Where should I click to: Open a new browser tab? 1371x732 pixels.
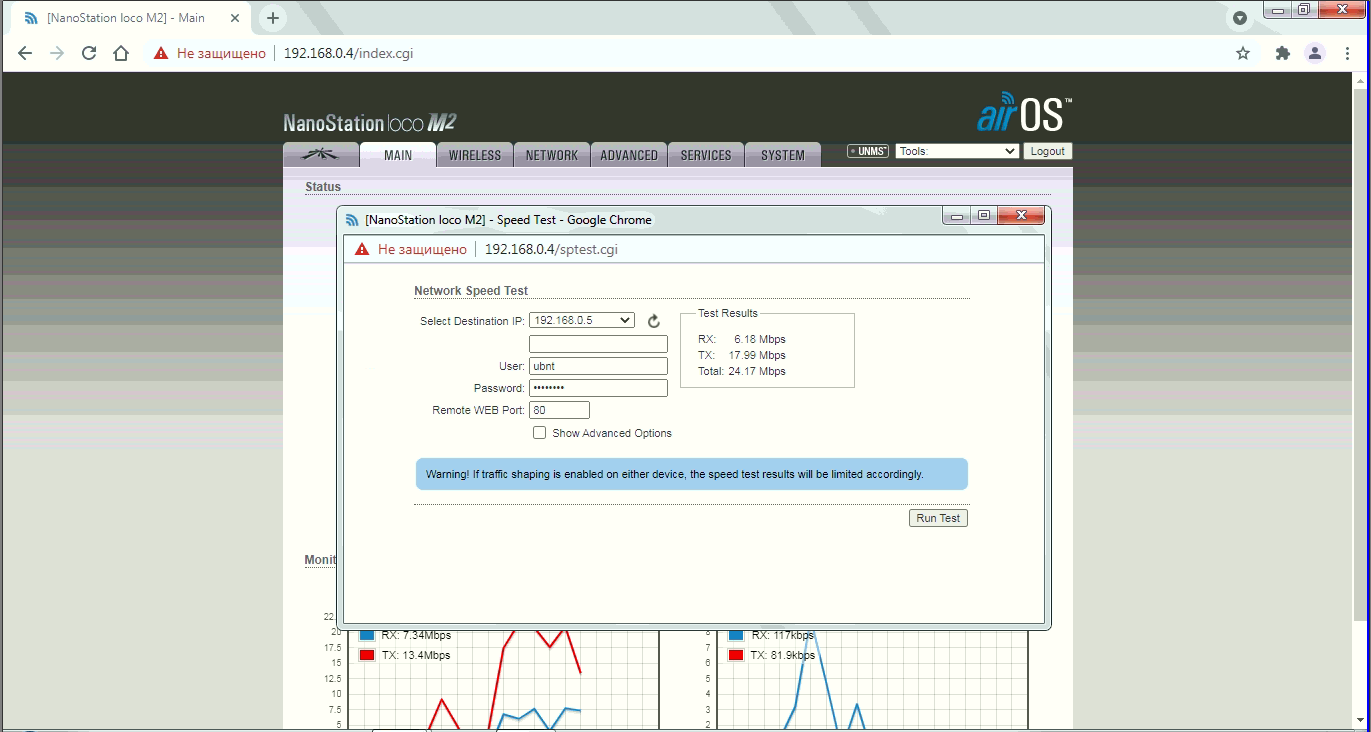pyautogui.click(x=273, y=18)
